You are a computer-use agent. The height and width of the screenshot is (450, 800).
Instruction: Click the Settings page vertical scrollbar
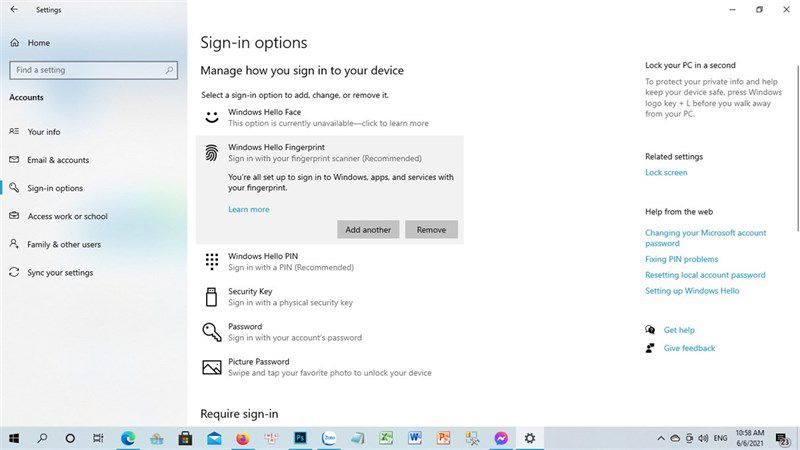(x=797, y=148)
